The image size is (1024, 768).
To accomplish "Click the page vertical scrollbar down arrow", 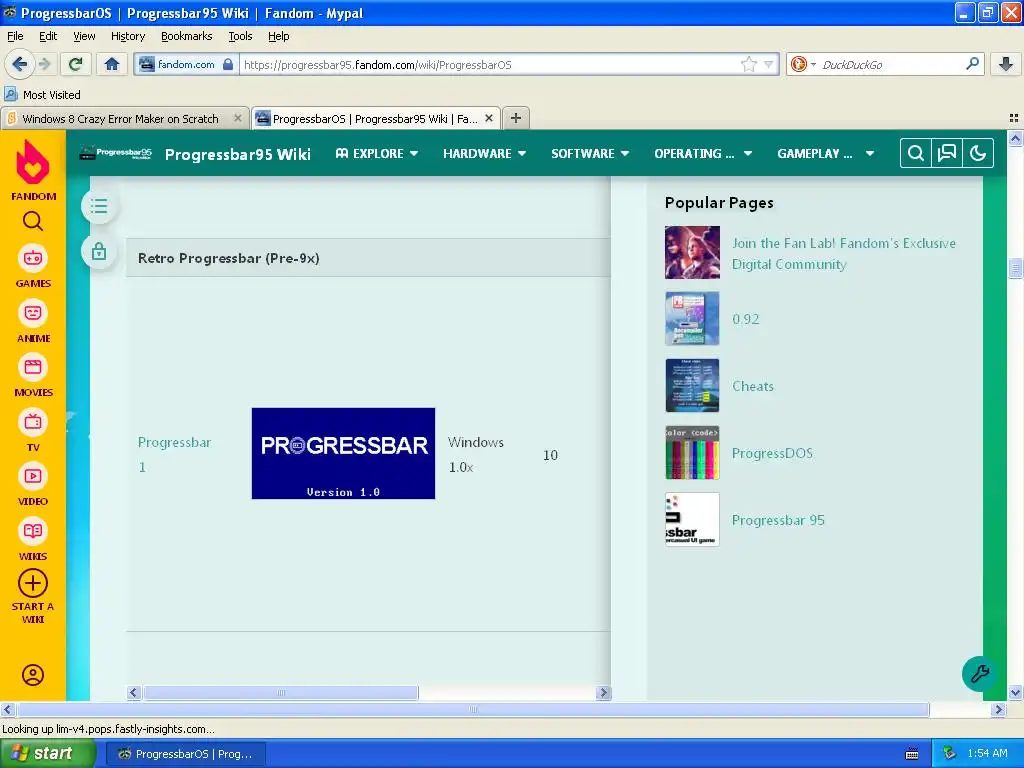I will pyautogui.click(x=1015, y=692).
